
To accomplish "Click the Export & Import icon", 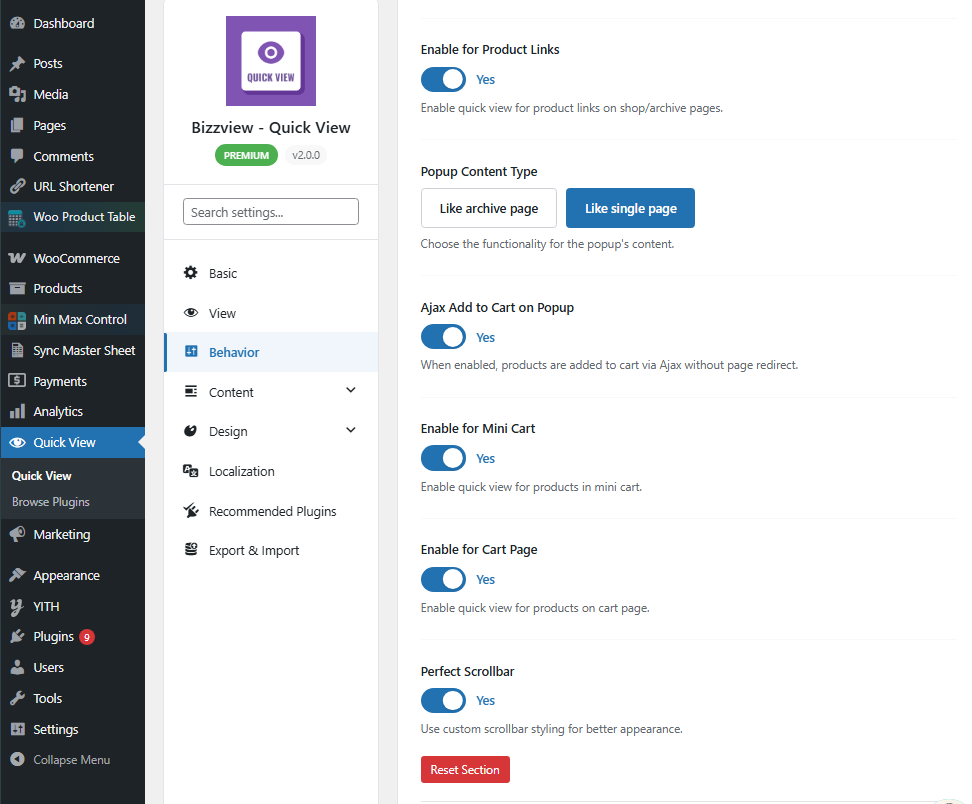I will [191, 549].
